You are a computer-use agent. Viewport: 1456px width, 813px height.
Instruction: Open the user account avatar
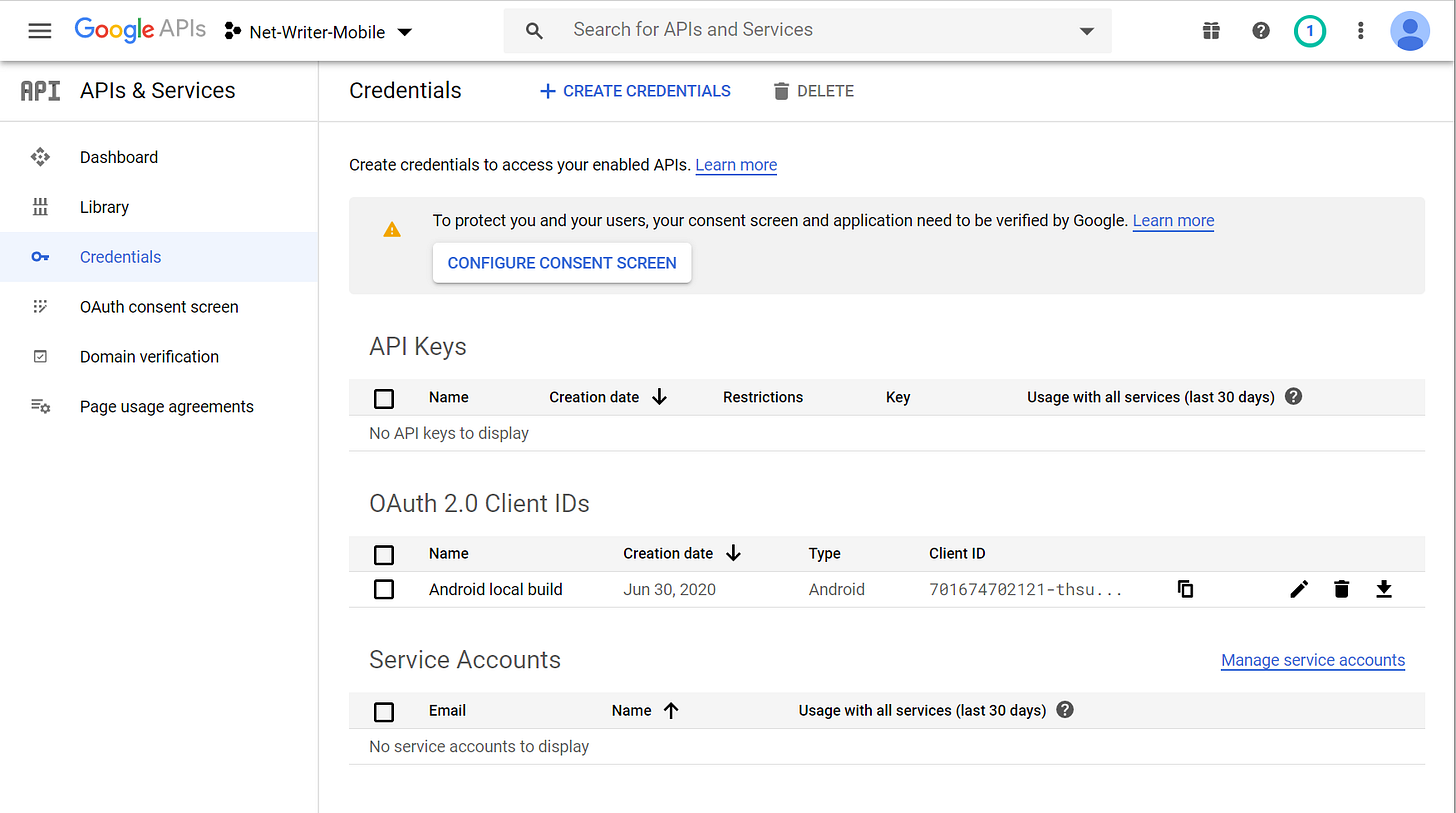[1410, 31]
